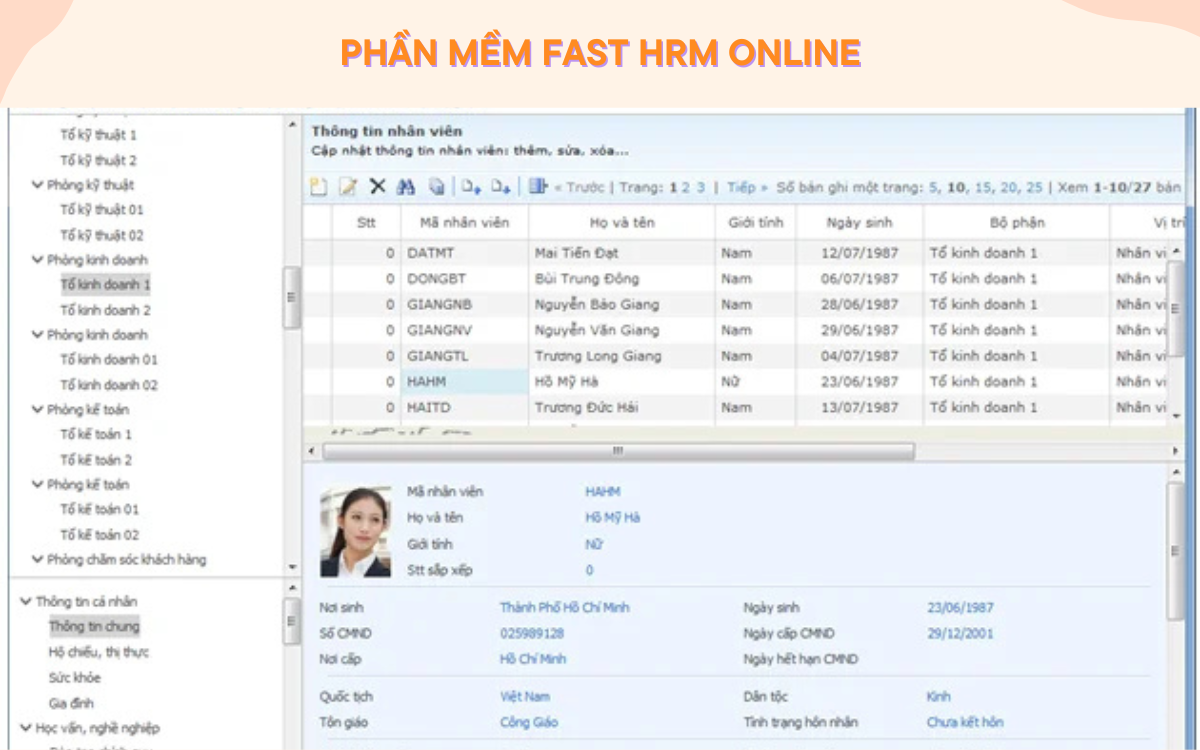Select Tổ kế toán 1 in tree
The height and width of the screenshot is (750, 1200).
[96, 434]
